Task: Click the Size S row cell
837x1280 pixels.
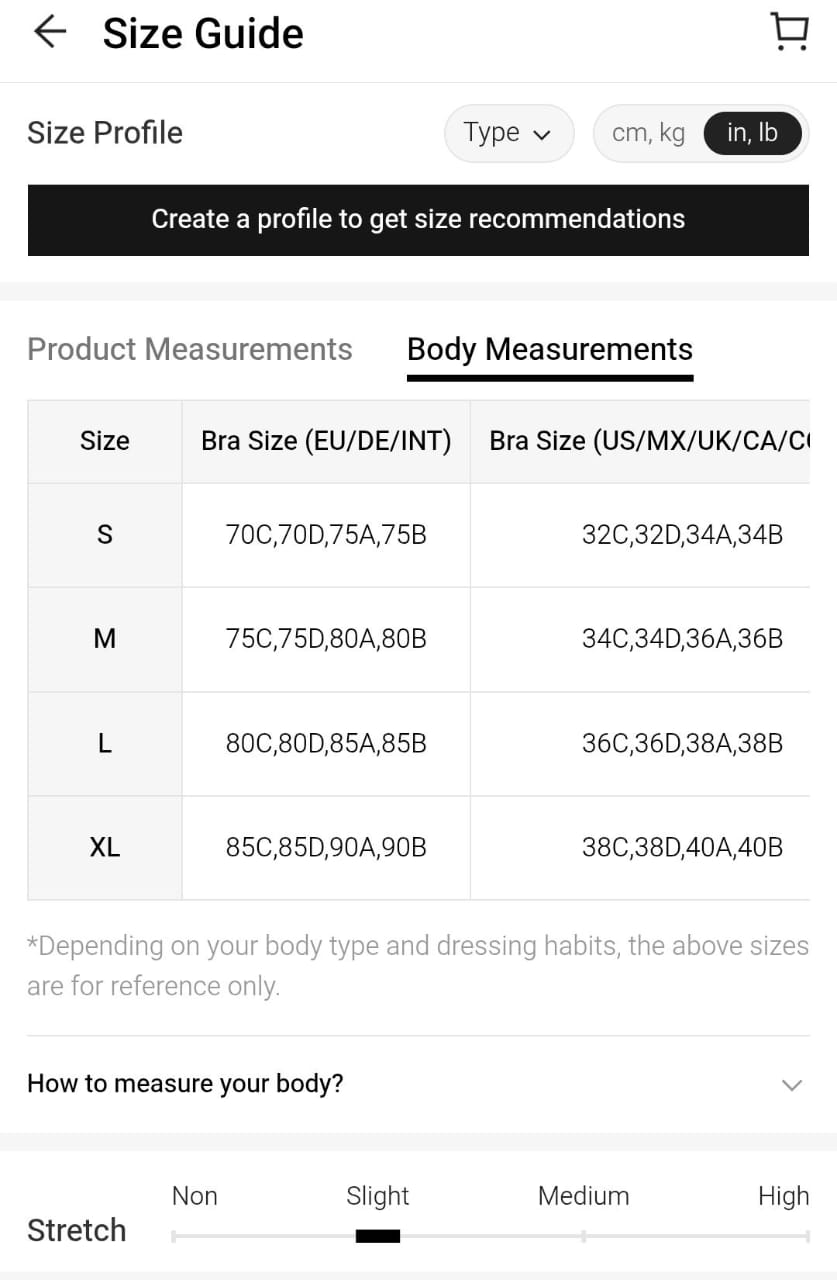Action: tap(105, 535)
